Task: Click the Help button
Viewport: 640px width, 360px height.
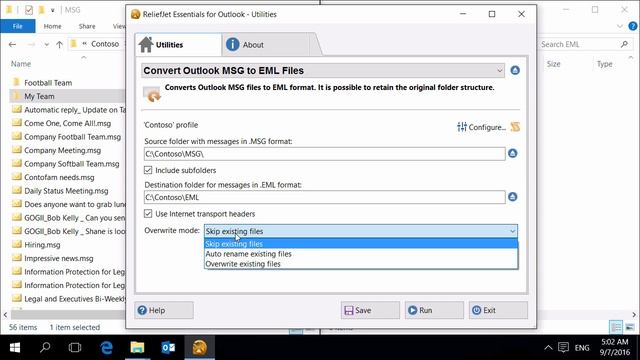Action: pos(164,310)
